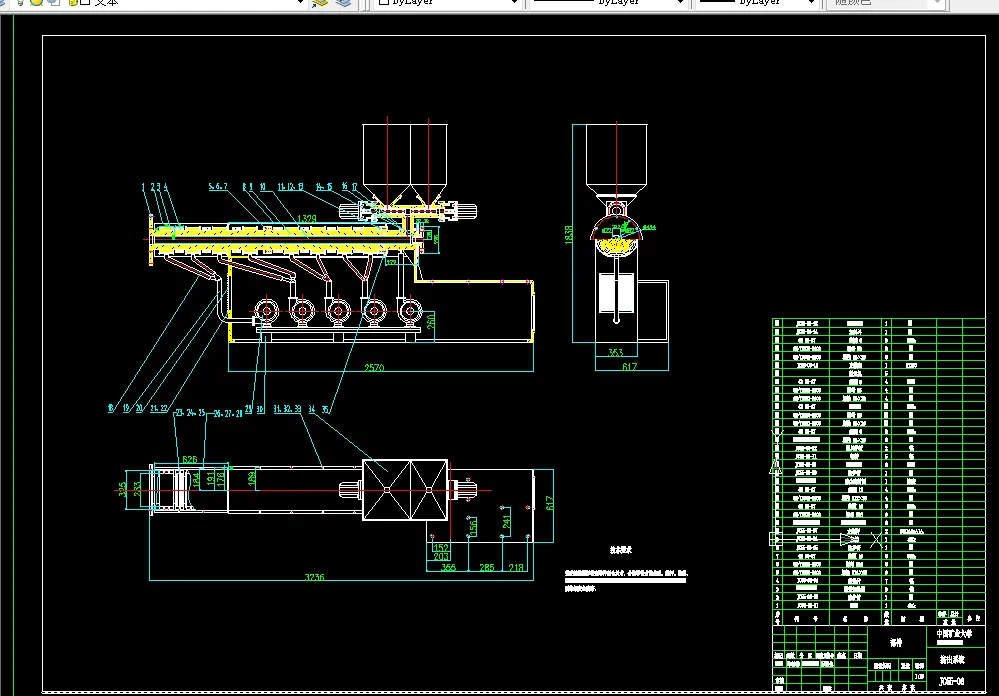Screen dimensions: 999x696
Task: Select the 152 dimension text
Action: click(x=441, y=547)
